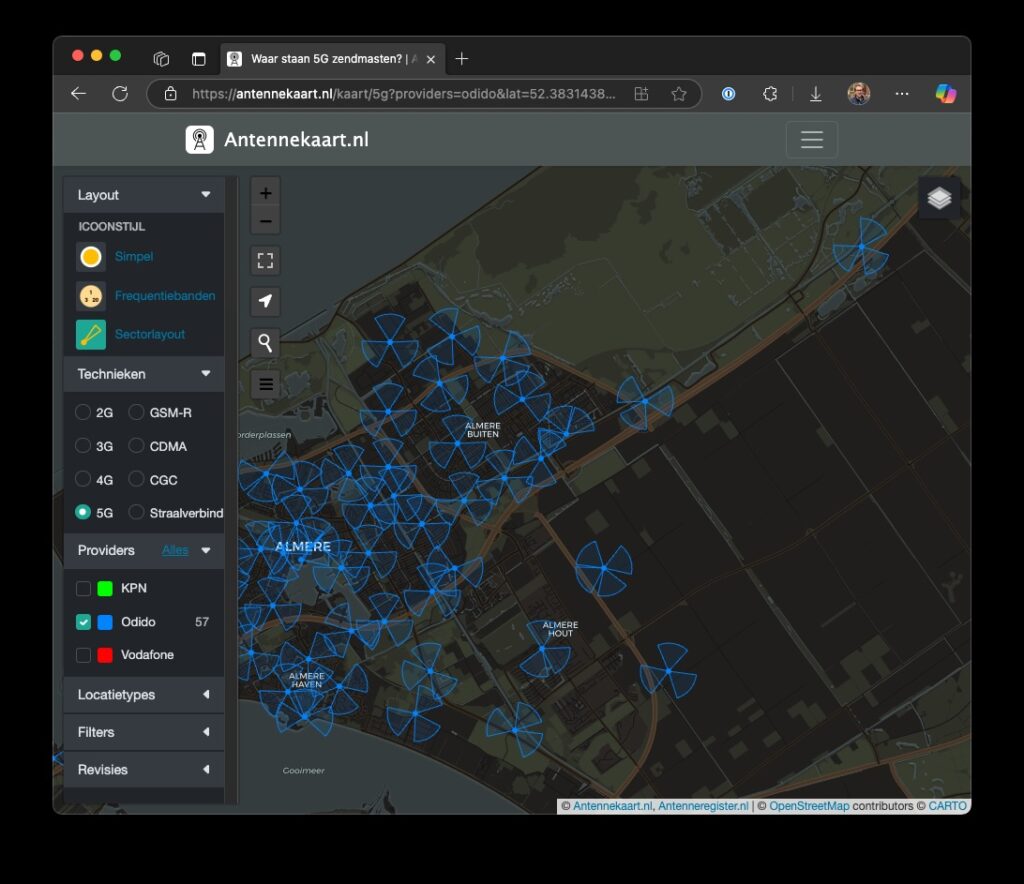Click the Vodafone red color swatch
This screenshot has height=884, width=1024.
click(x=105, y=655)
